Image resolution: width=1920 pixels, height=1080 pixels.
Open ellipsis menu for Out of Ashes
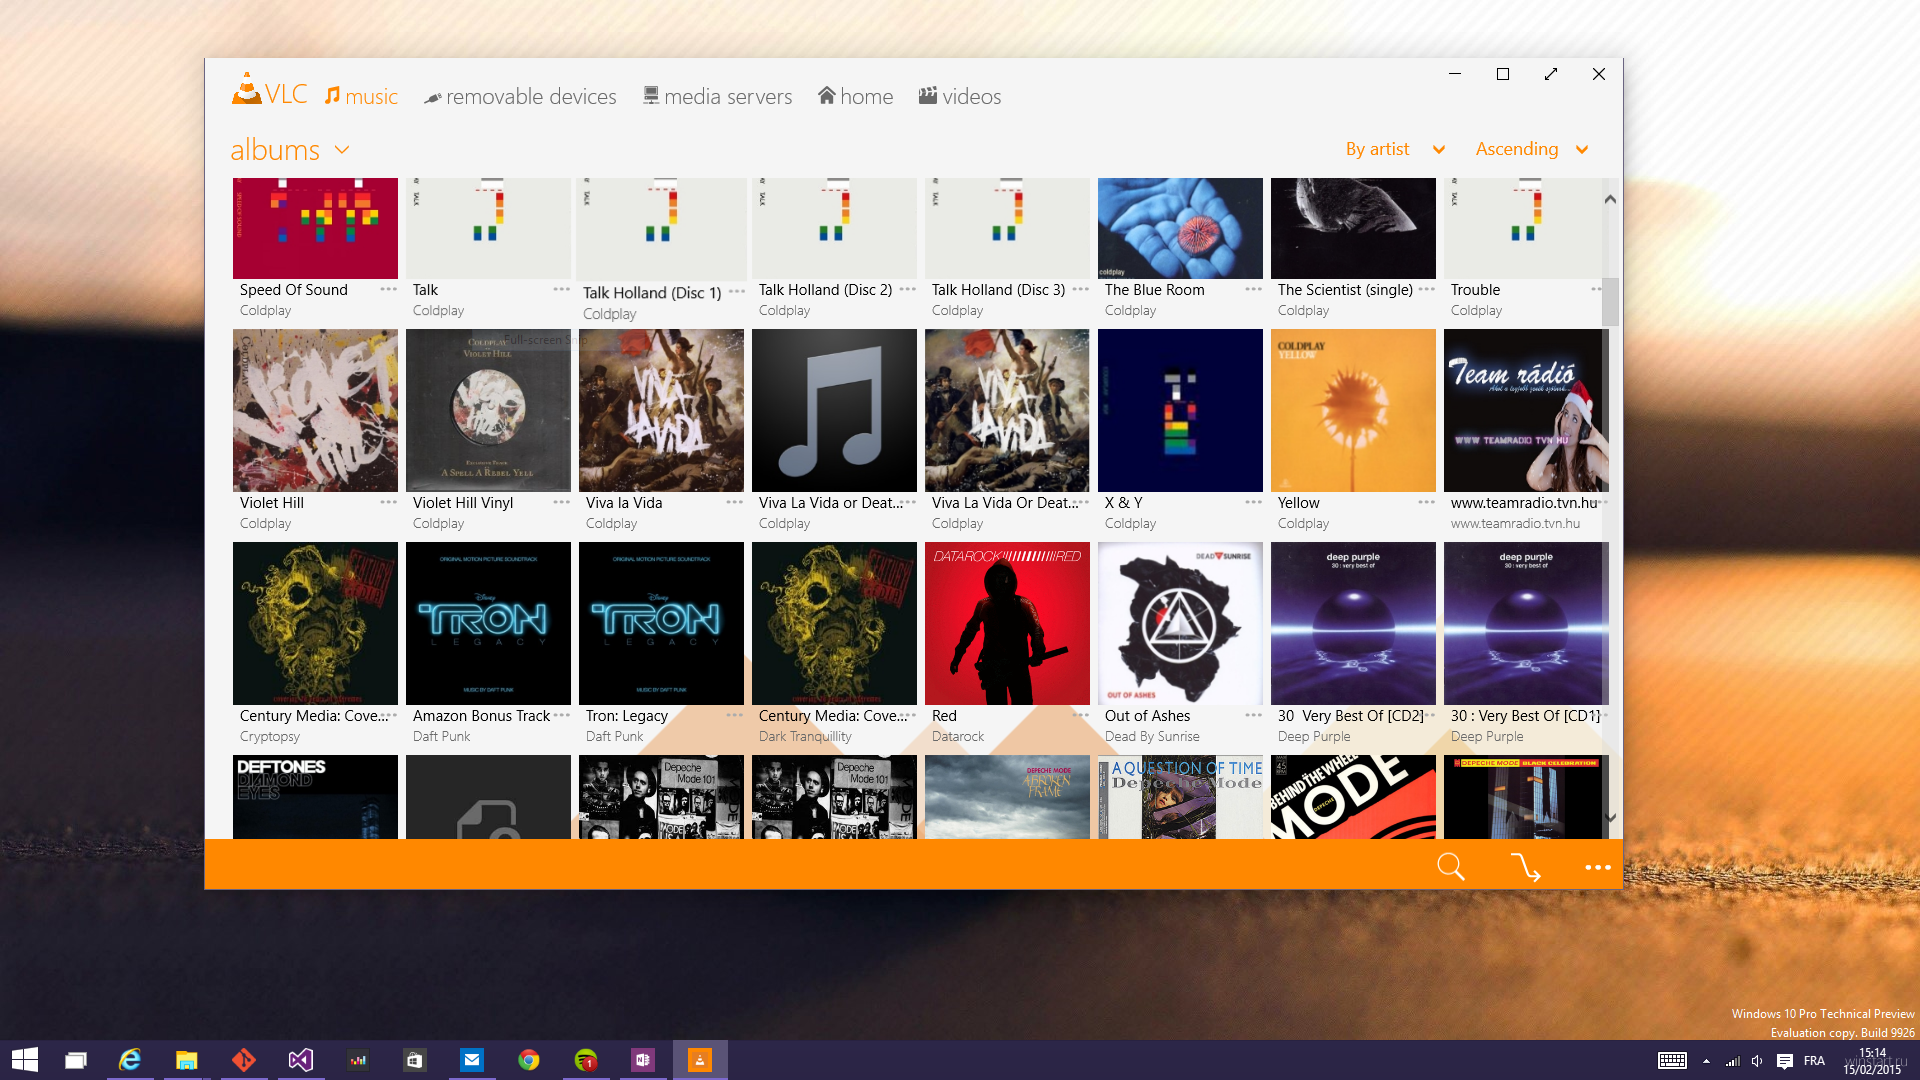(x=1254, y=715)
